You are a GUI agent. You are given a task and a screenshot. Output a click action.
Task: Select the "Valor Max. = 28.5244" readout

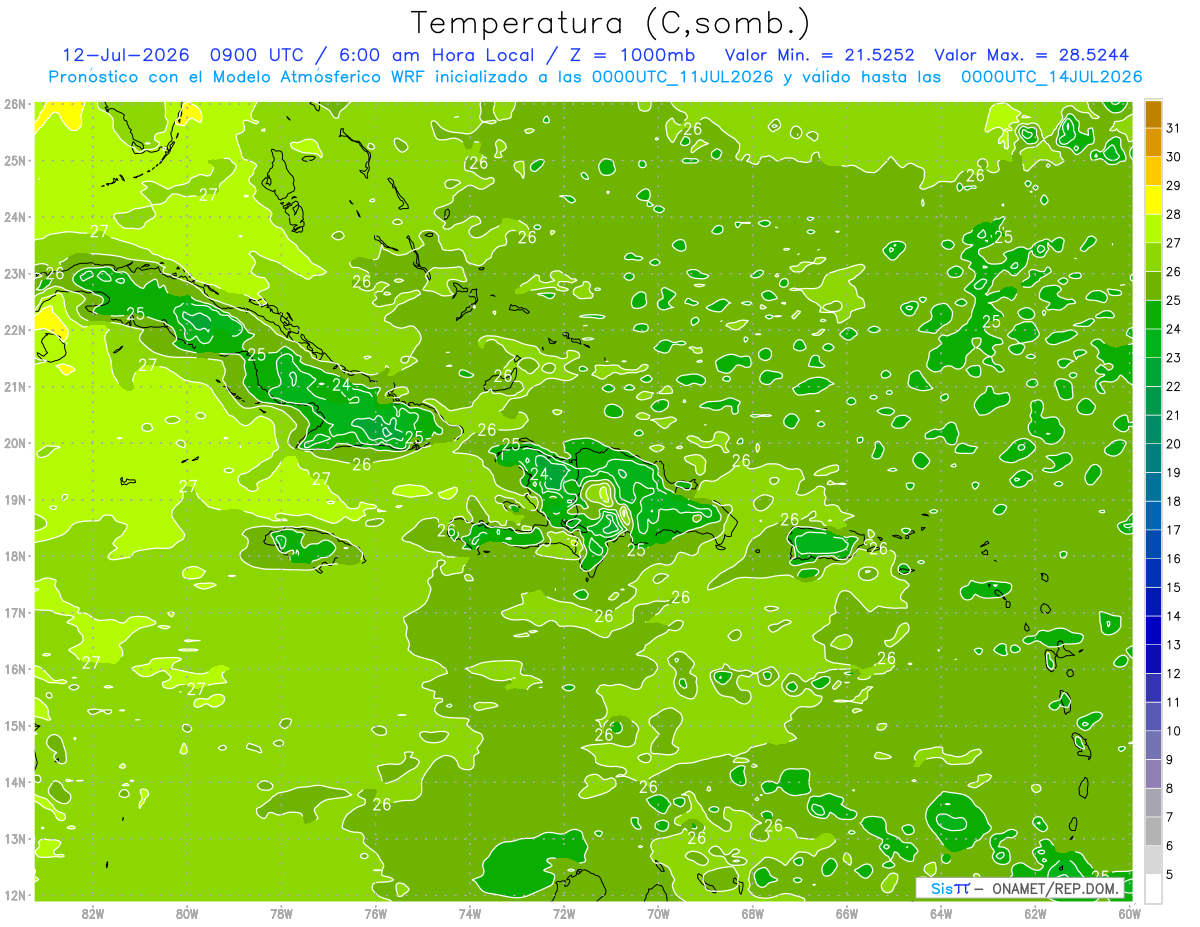[1030, 55]
